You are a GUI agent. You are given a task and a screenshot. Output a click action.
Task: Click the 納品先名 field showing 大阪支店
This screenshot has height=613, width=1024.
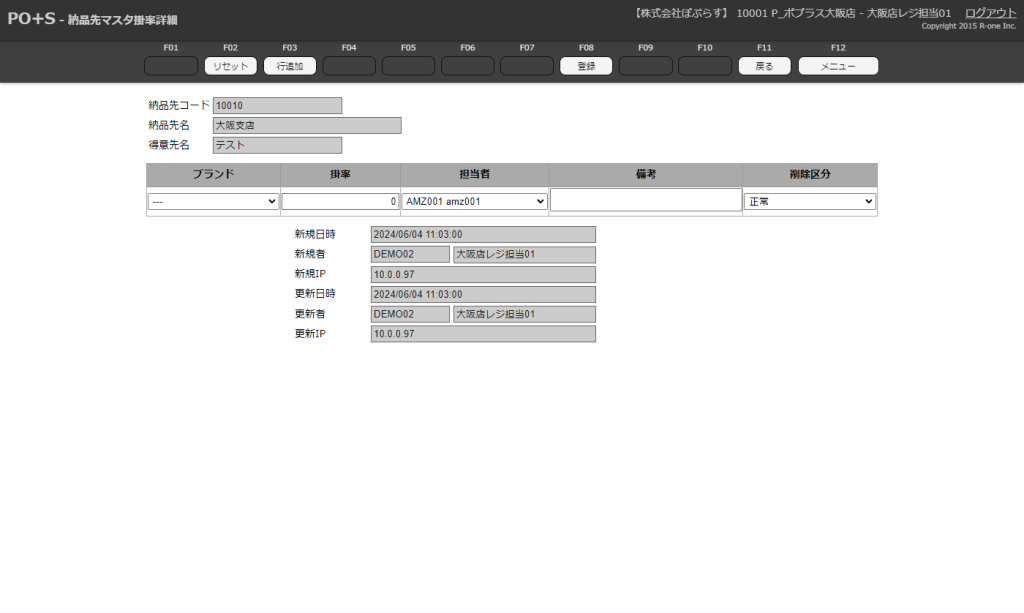click(x=307, y=125)
